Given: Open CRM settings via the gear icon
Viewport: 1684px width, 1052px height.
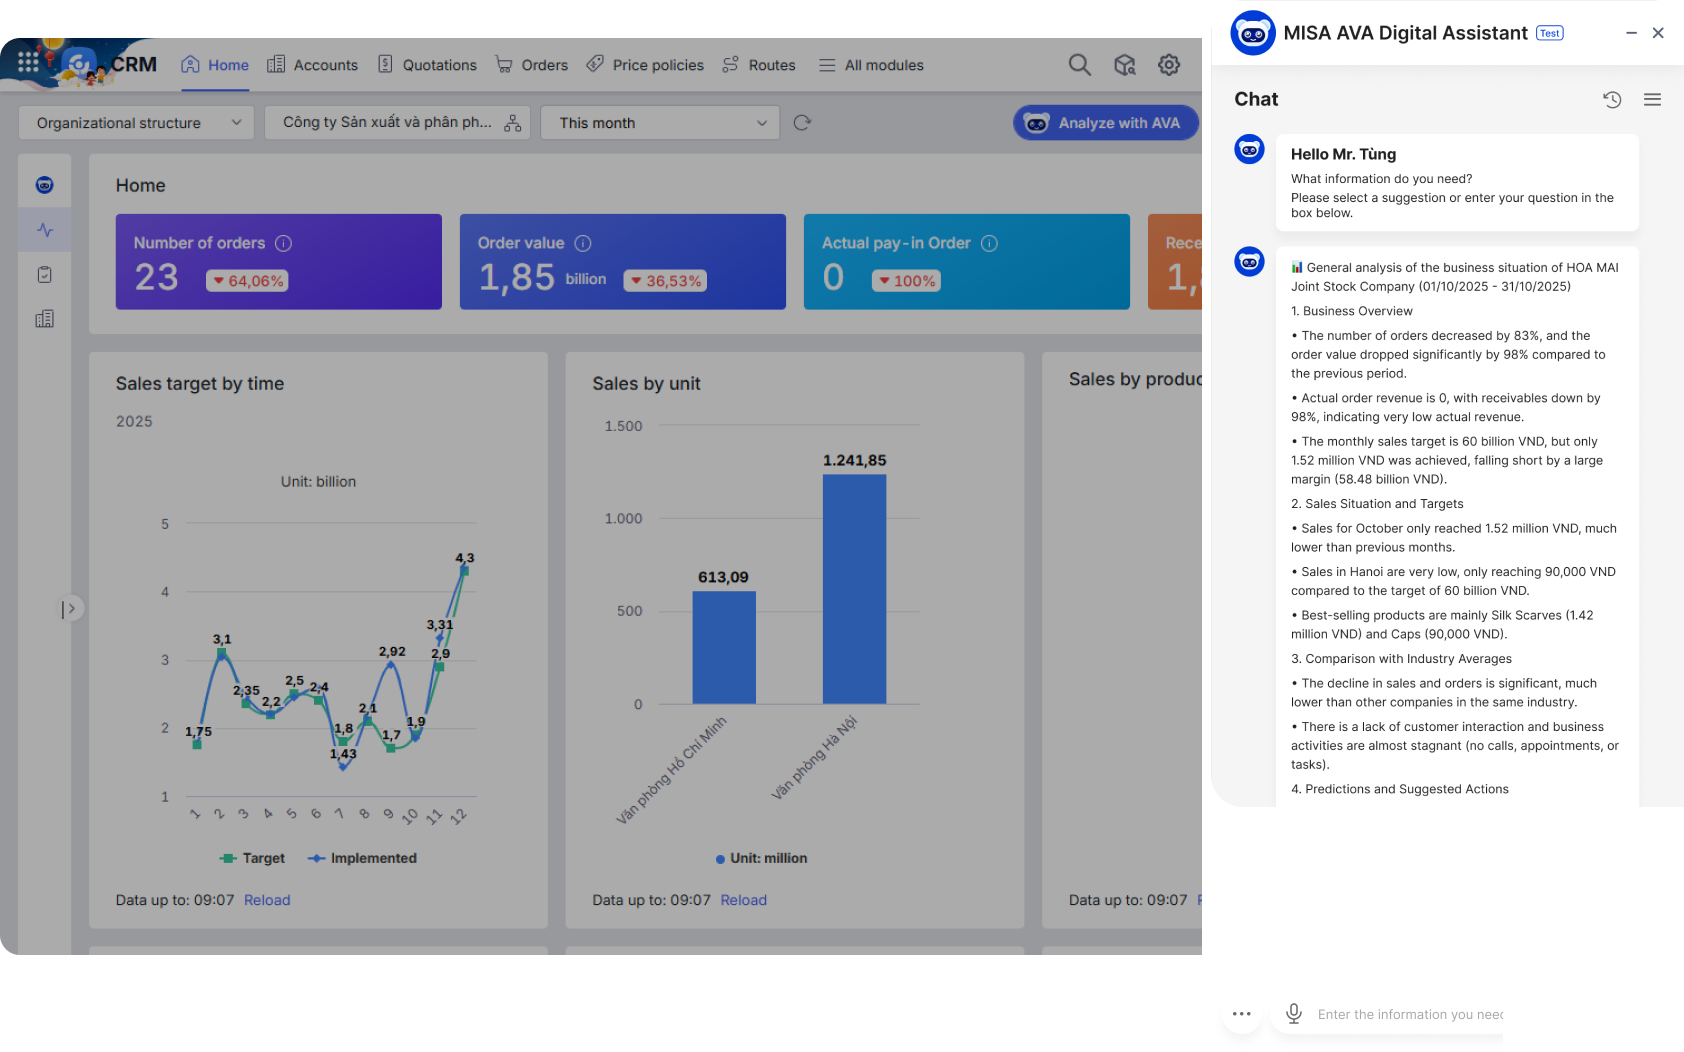Looking at the screenshot, I should point(1169,64).
